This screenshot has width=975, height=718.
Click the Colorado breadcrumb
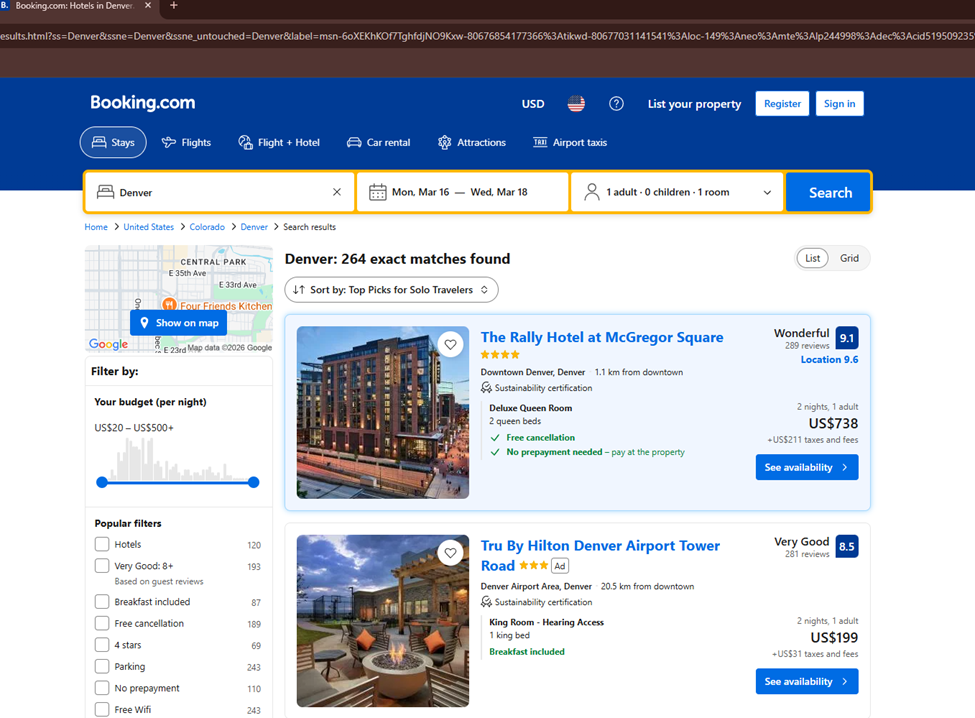click(207, 227)
